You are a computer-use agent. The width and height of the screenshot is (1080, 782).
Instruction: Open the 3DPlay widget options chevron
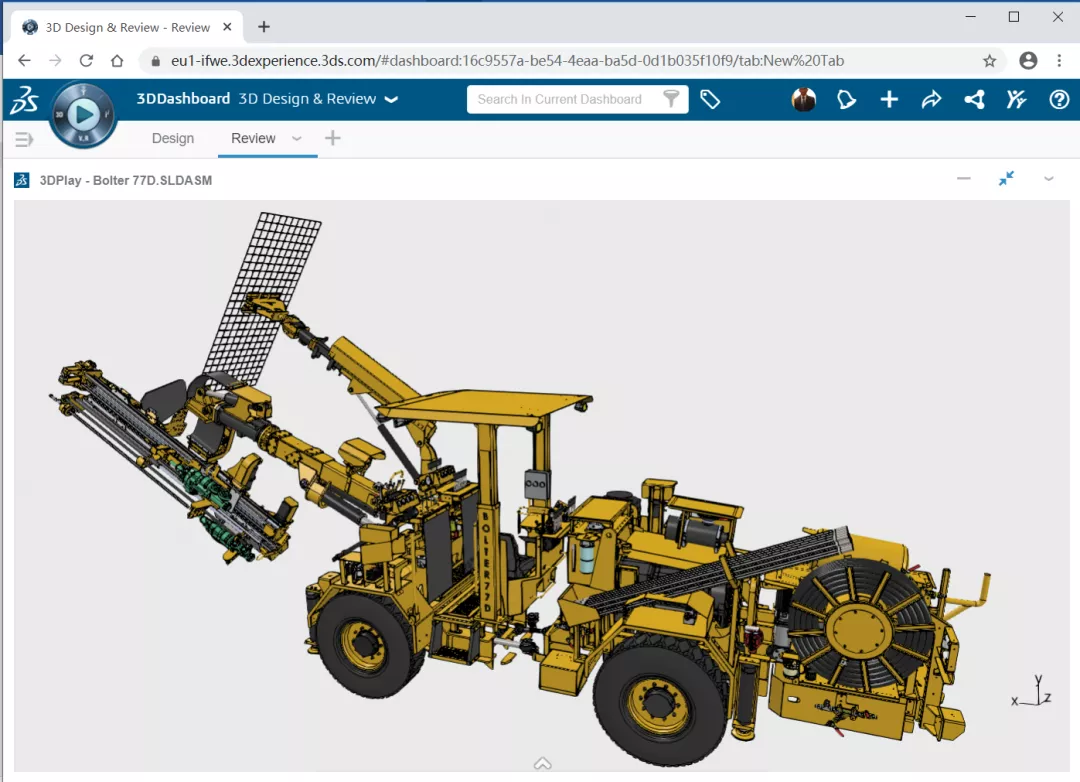(1049, 179)
